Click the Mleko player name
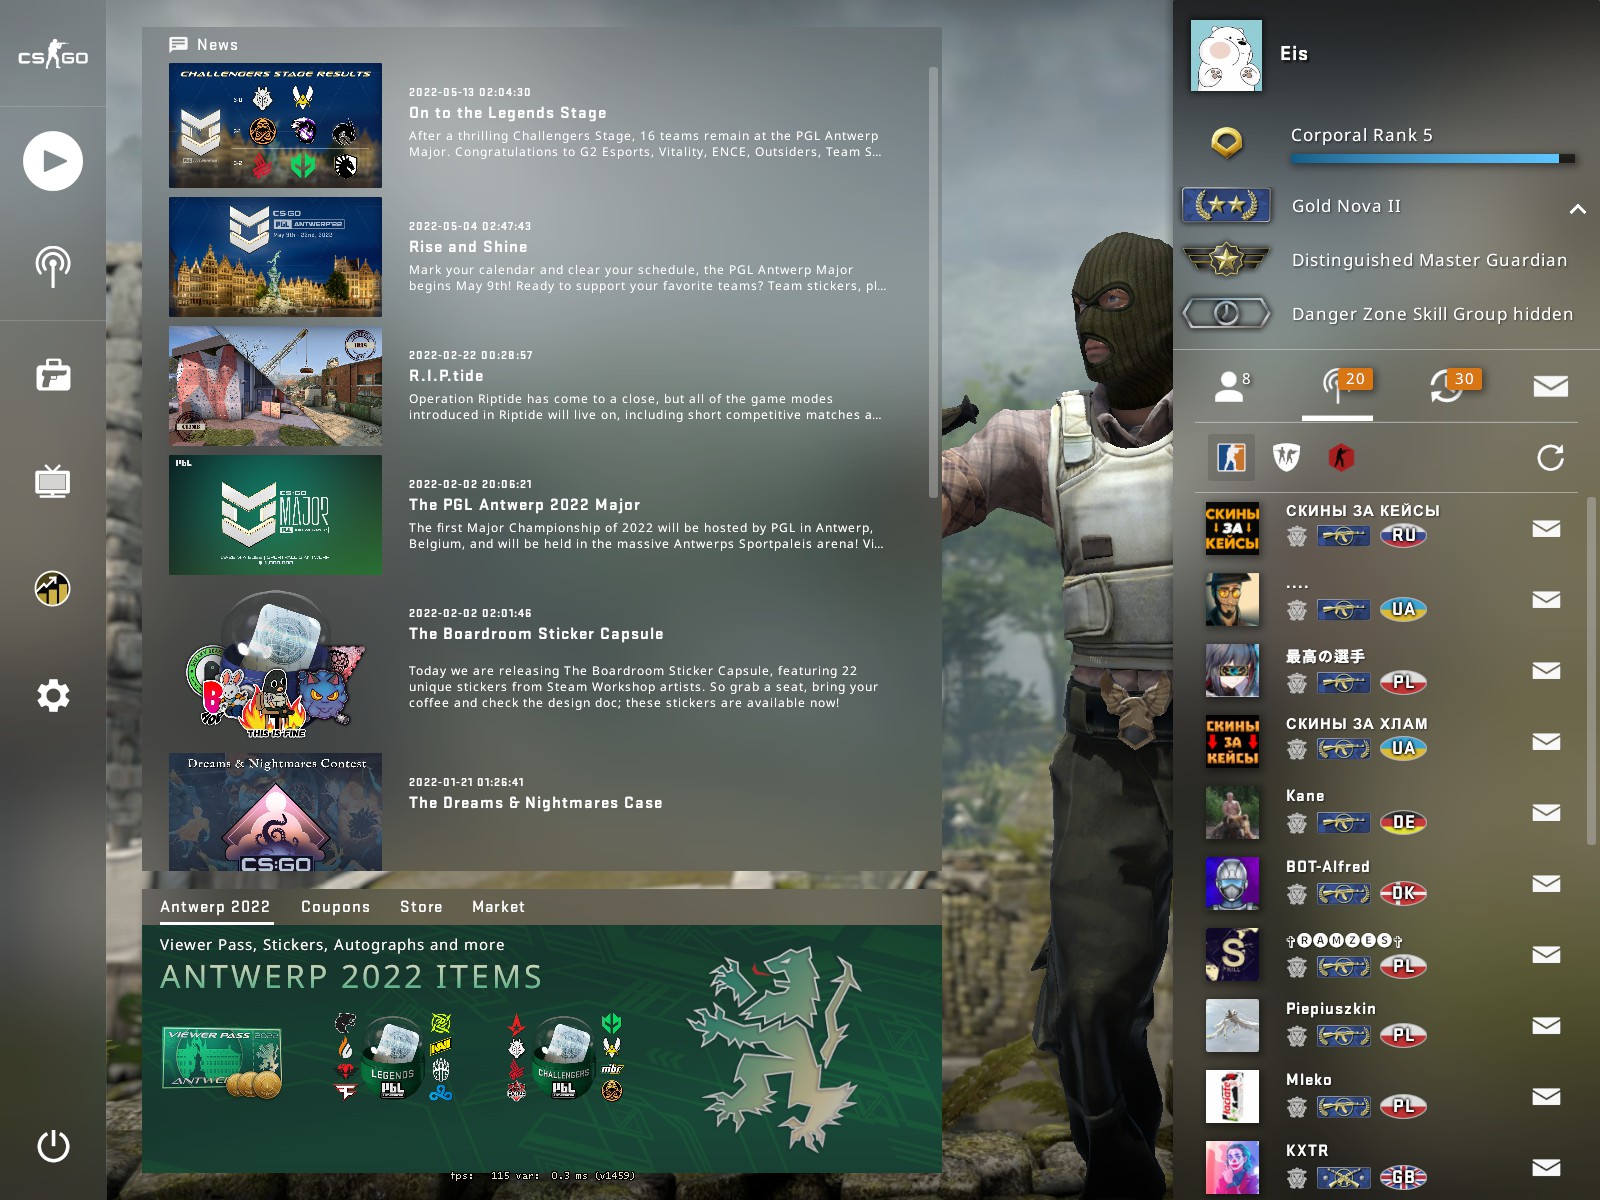Image resolution: width=1600 pixels, height=1200 pixels. tap(1308, 1080)
